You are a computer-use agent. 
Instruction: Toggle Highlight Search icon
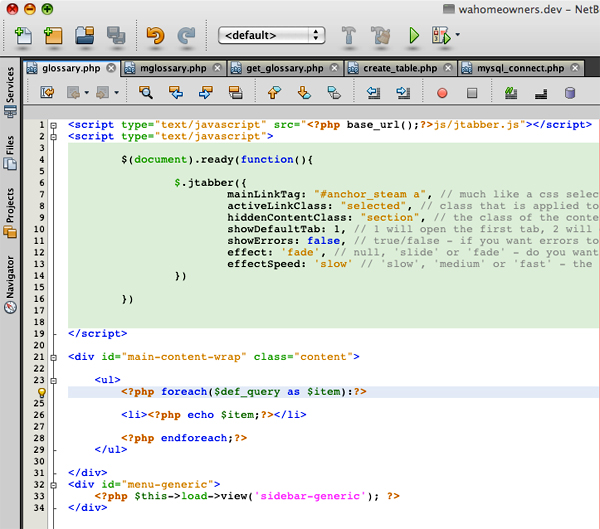pyautogui.click(x=235, y=92)
